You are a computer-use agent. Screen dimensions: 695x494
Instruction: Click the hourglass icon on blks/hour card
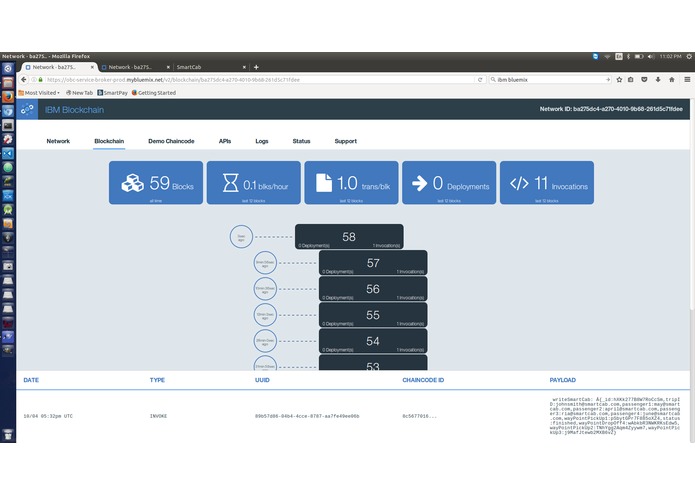pyautogui.click(x=230, y=183)
